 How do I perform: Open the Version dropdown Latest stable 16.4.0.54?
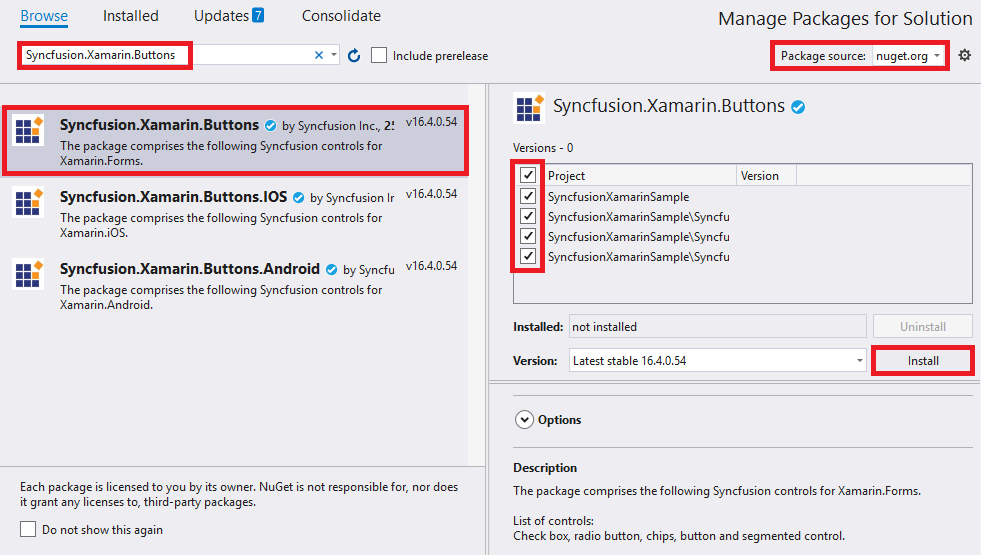(717, 360)
